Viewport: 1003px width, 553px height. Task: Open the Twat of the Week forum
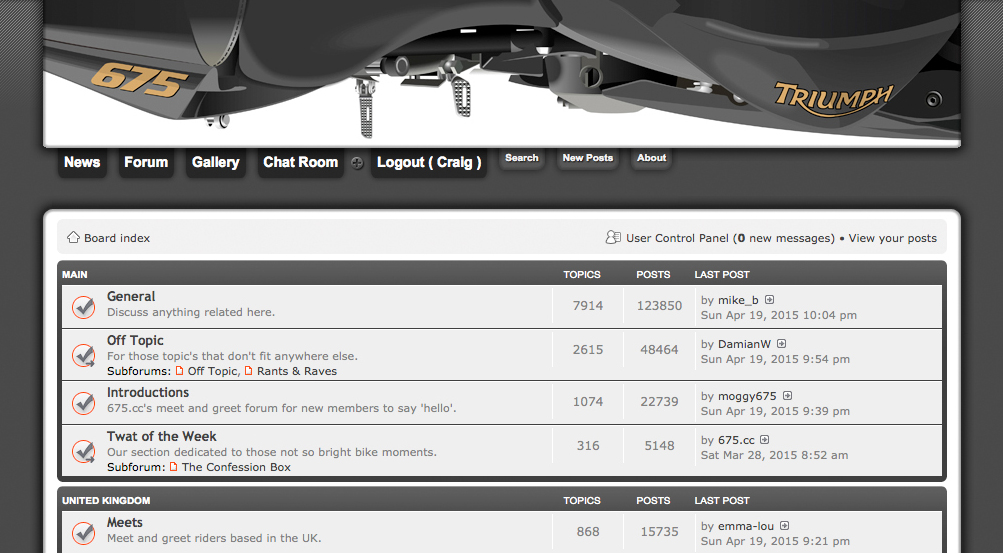point(162,436)
